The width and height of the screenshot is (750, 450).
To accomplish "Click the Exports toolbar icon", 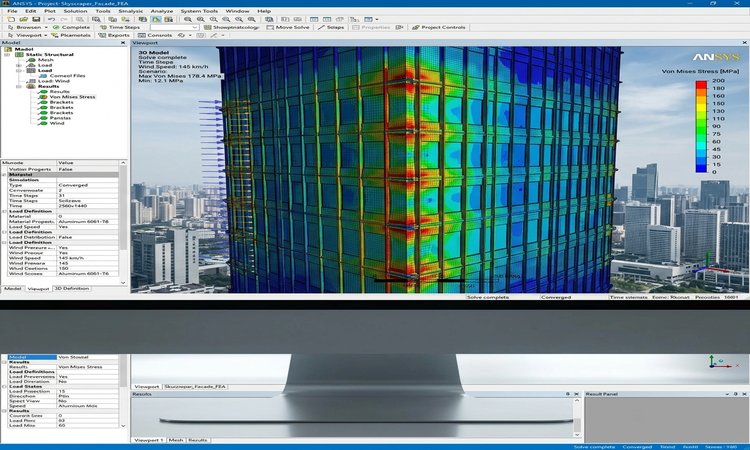I will coord(102,35).
